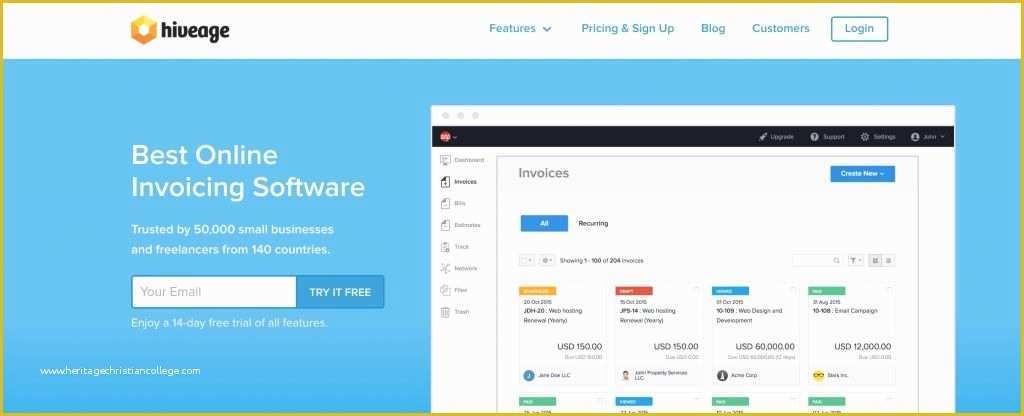Image resolution: width=1024 pixels, height=416 pixels.
Task: Open invoice JPS-14 Web hosting Renewal
Action: (650, 315)
